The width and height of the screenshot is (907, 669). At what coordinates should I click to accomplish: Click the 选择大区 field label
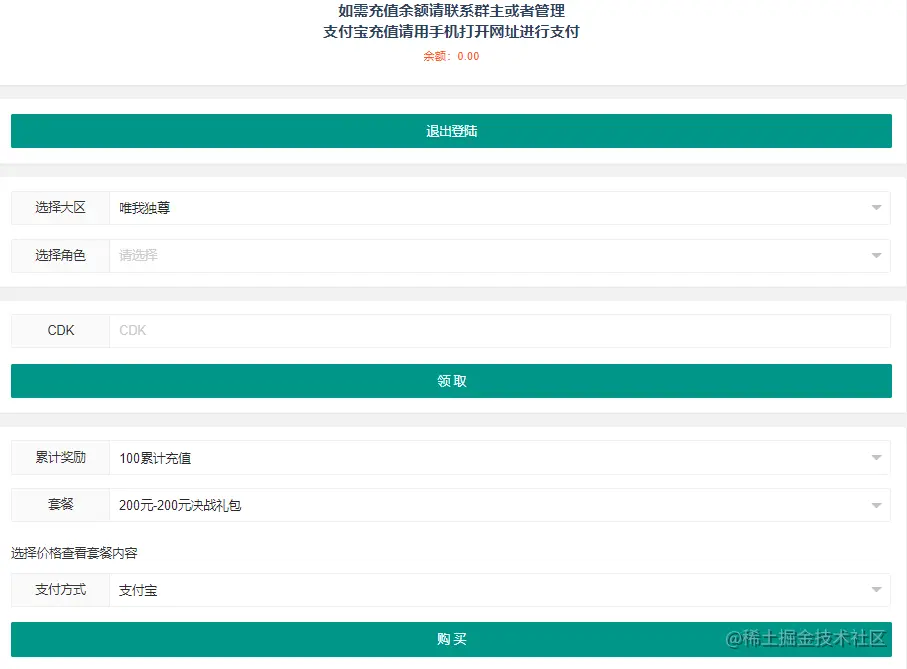click(x=60, y=208)
